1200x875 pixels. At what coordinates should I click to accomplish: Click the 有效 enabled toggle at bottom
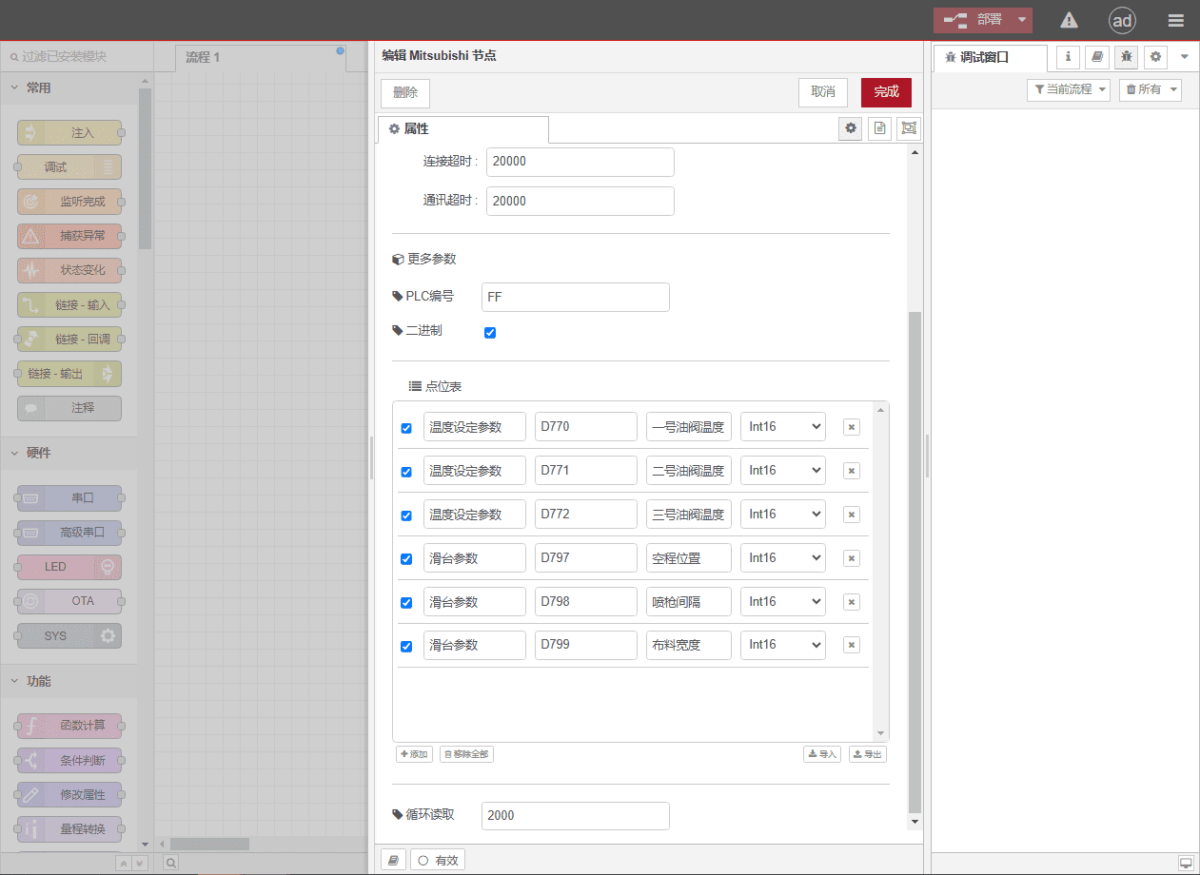coord(437,859)
